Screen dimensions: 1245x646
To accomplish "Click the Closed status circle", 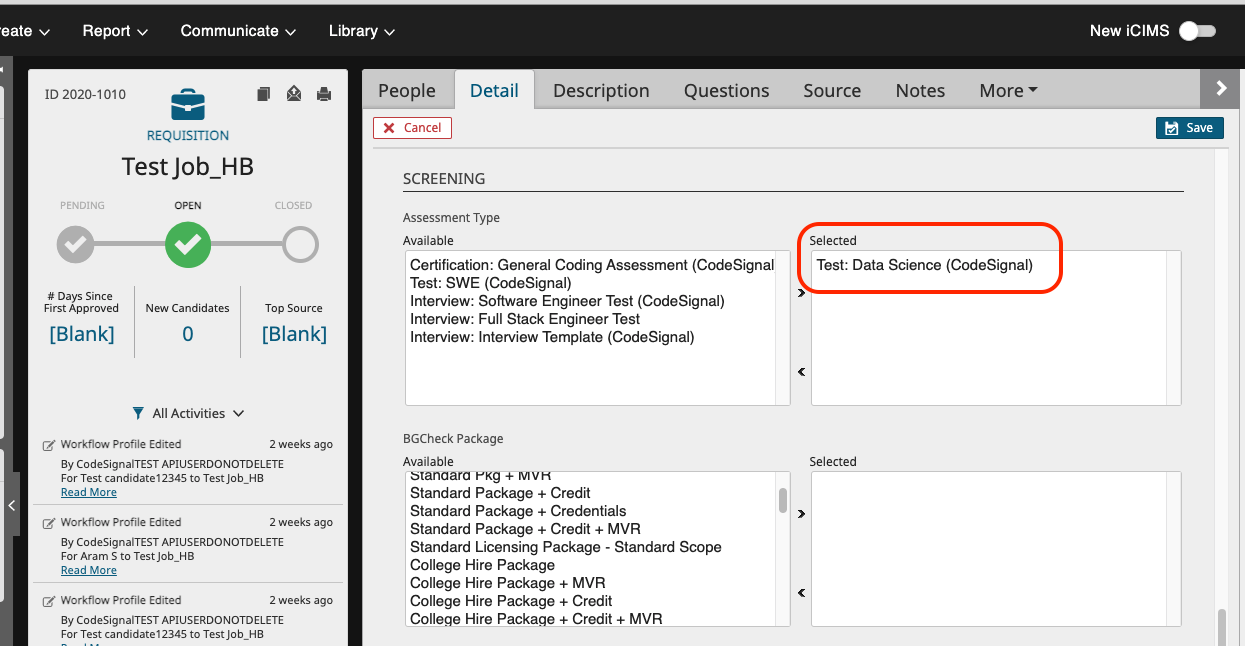I will click(x=300, y=244).
